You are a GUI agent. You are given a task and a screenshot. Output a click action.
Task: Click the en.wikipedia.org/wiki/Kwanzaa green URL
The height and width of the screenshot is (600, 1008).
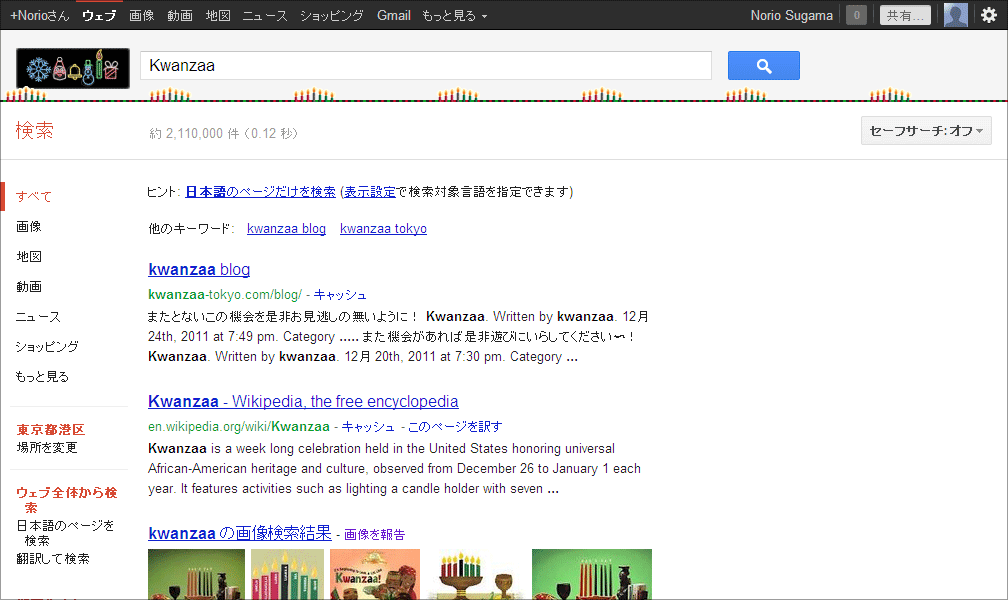click(238, 427)
